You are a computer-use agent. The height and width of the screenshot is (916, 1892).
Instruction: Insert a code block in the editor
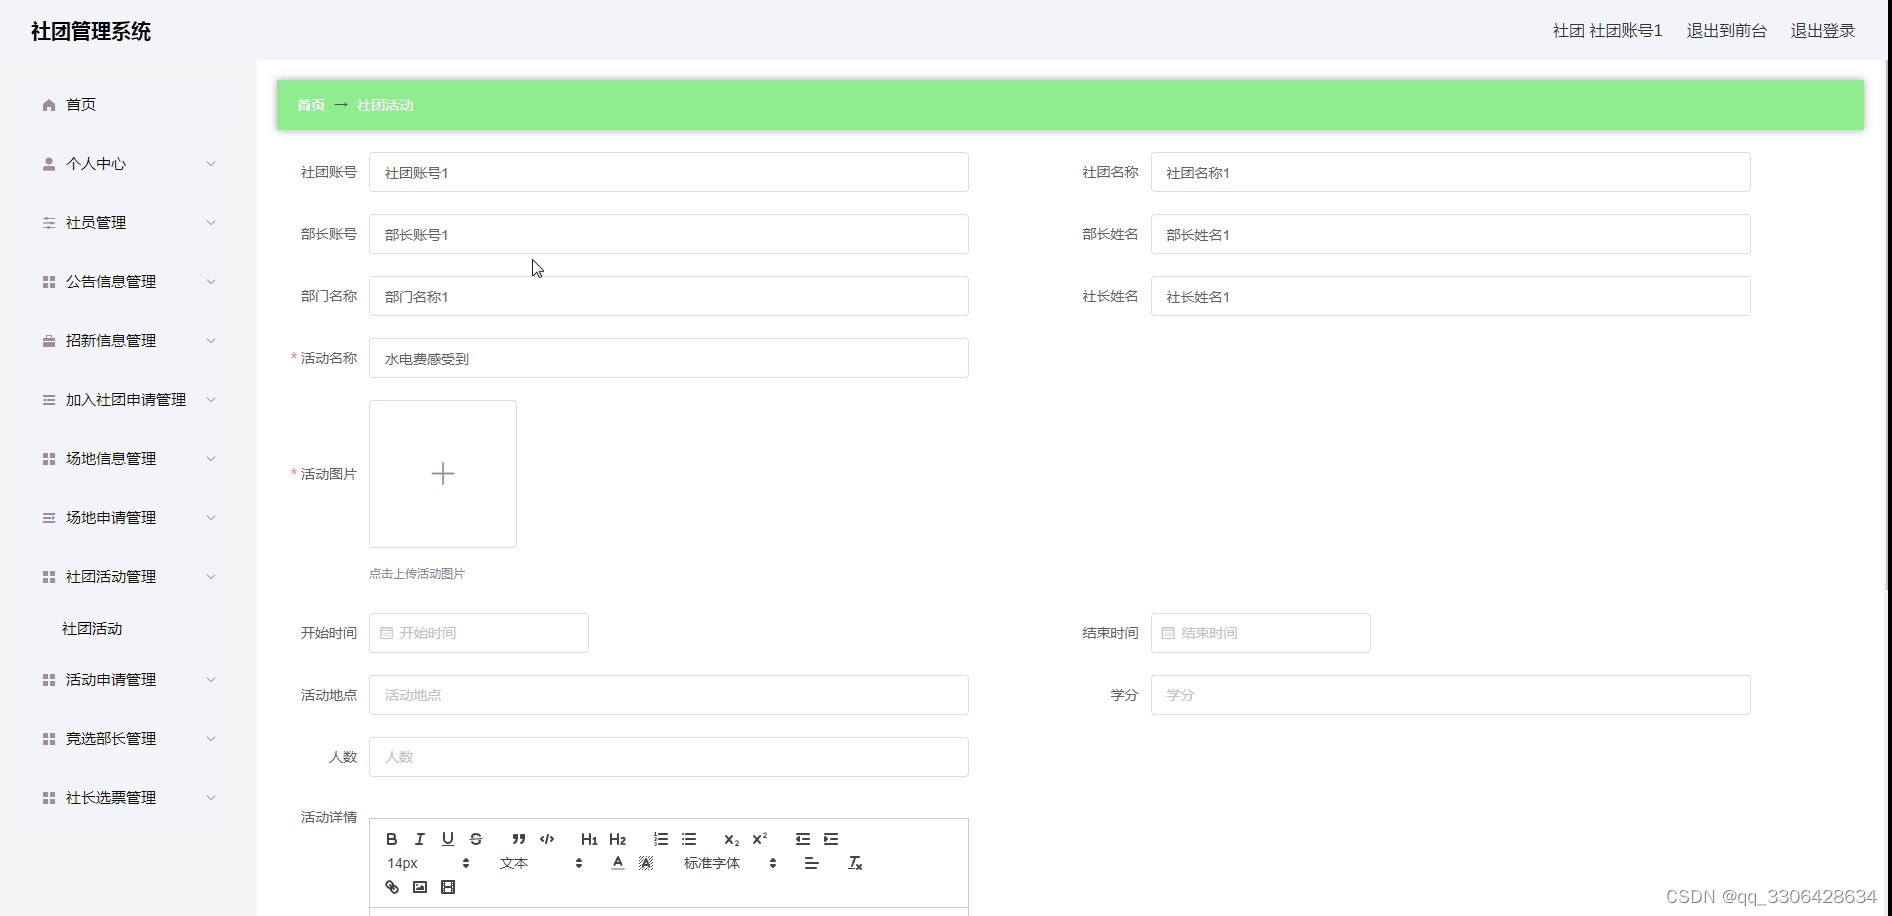click(x=547, y=839)
